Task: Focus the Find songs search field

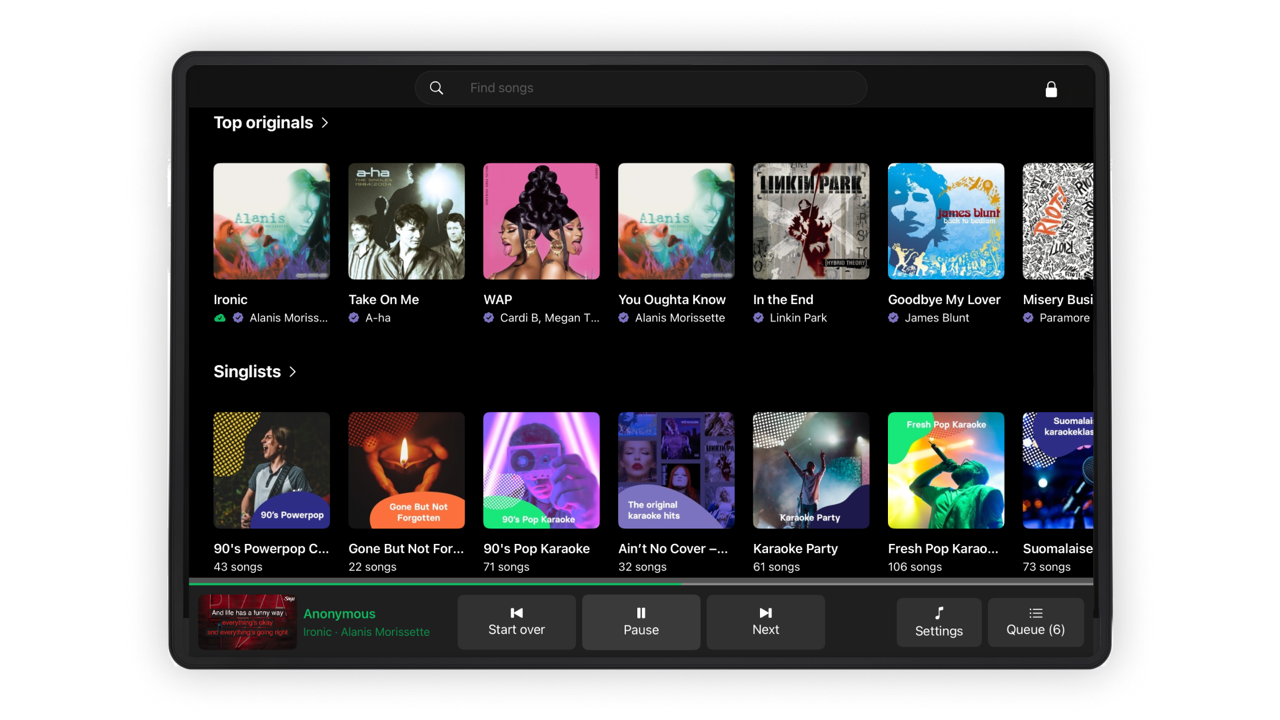Action: pyautogui.click(x=641, y=88)
